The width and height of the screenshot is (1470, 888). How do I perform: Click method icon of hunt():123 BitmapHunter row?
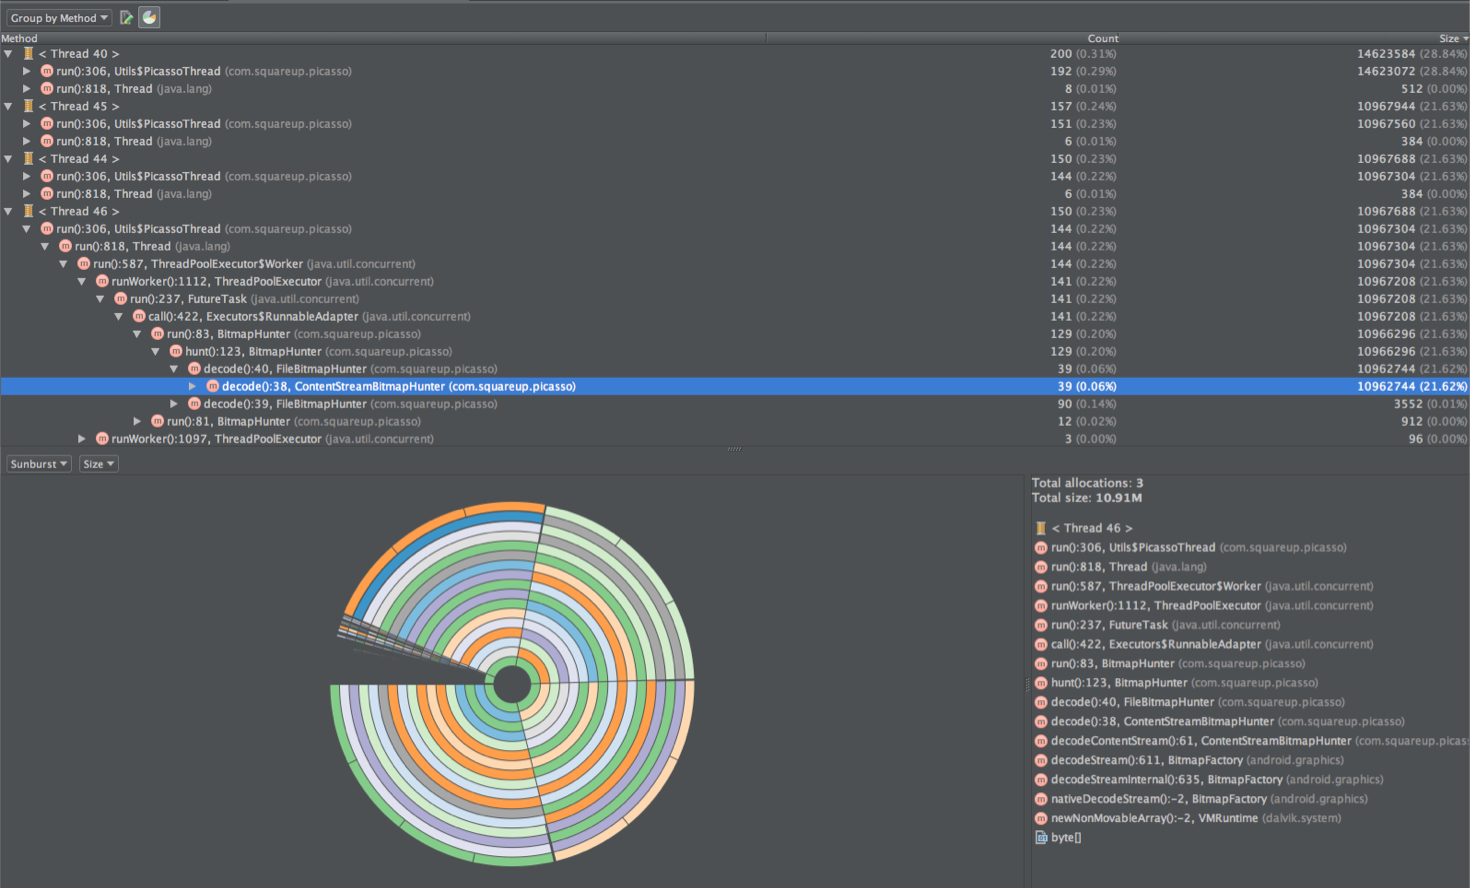tap(176, 352)
